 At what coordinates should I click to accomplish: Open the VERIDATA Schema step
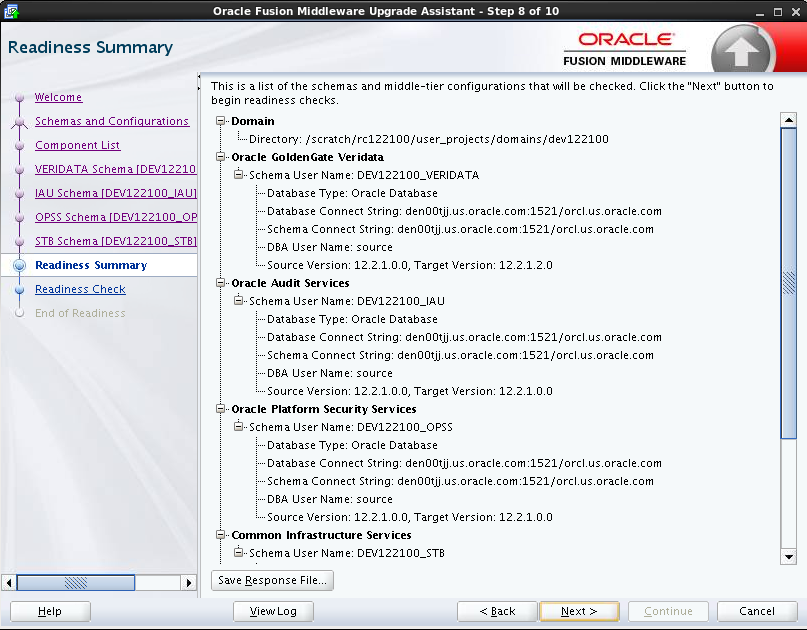click(x=116, y=169)
